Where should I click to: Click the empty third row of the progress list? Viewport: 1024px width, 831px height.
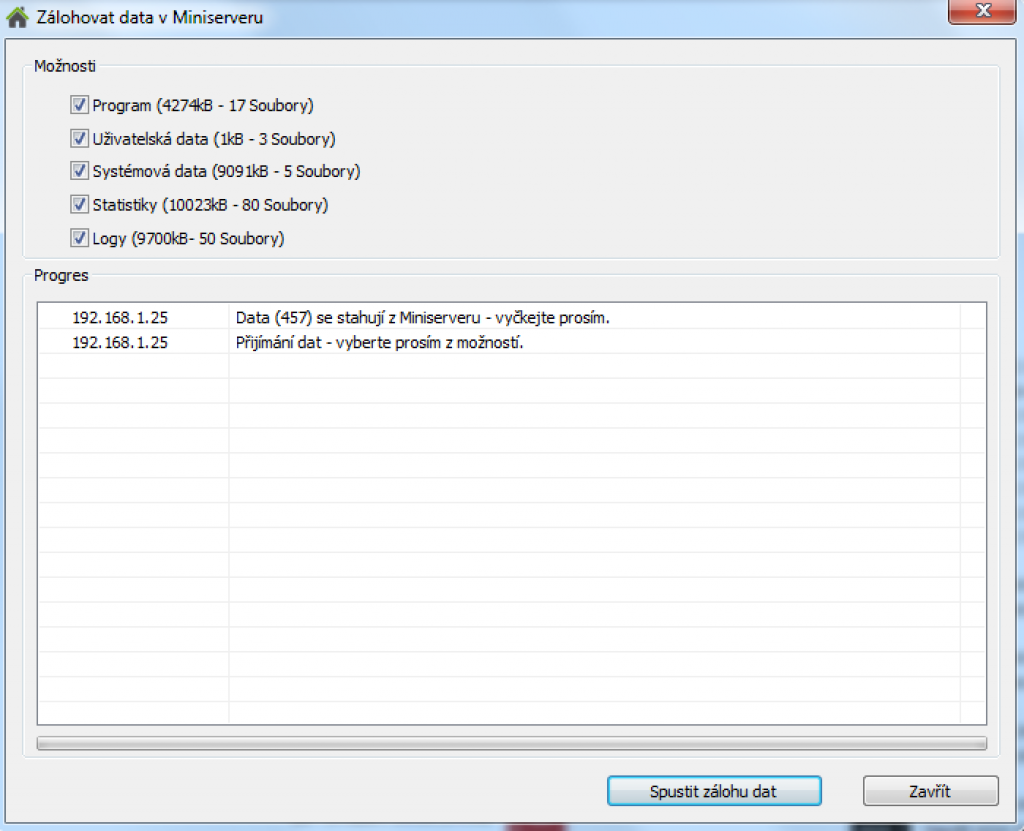(x=500, y=366)
